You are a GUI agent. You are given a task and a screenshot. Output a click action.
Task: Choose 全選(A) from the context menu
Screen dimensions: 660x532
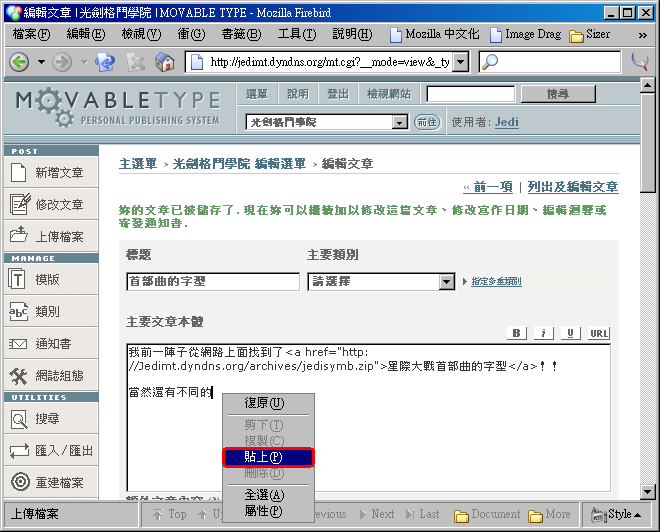(x=269, y=495)
